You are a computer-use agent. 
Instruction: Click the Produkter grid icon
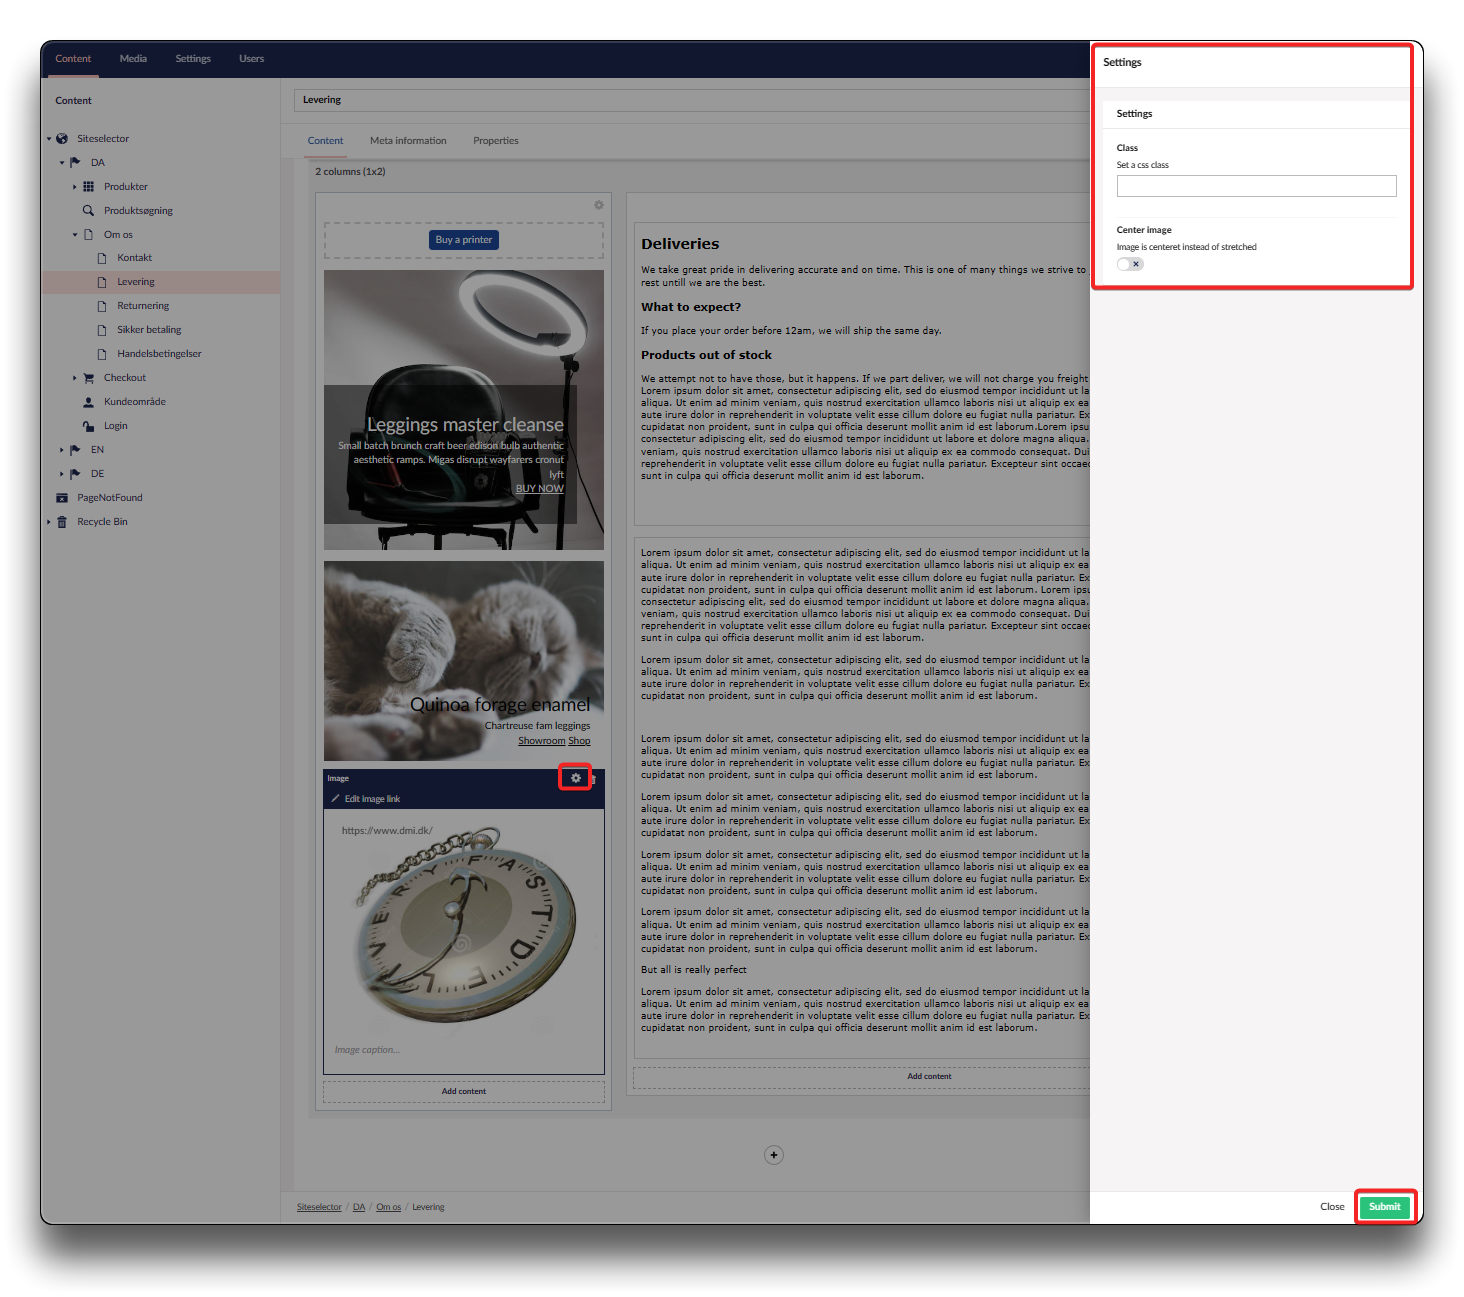click(x=88, y=187)
